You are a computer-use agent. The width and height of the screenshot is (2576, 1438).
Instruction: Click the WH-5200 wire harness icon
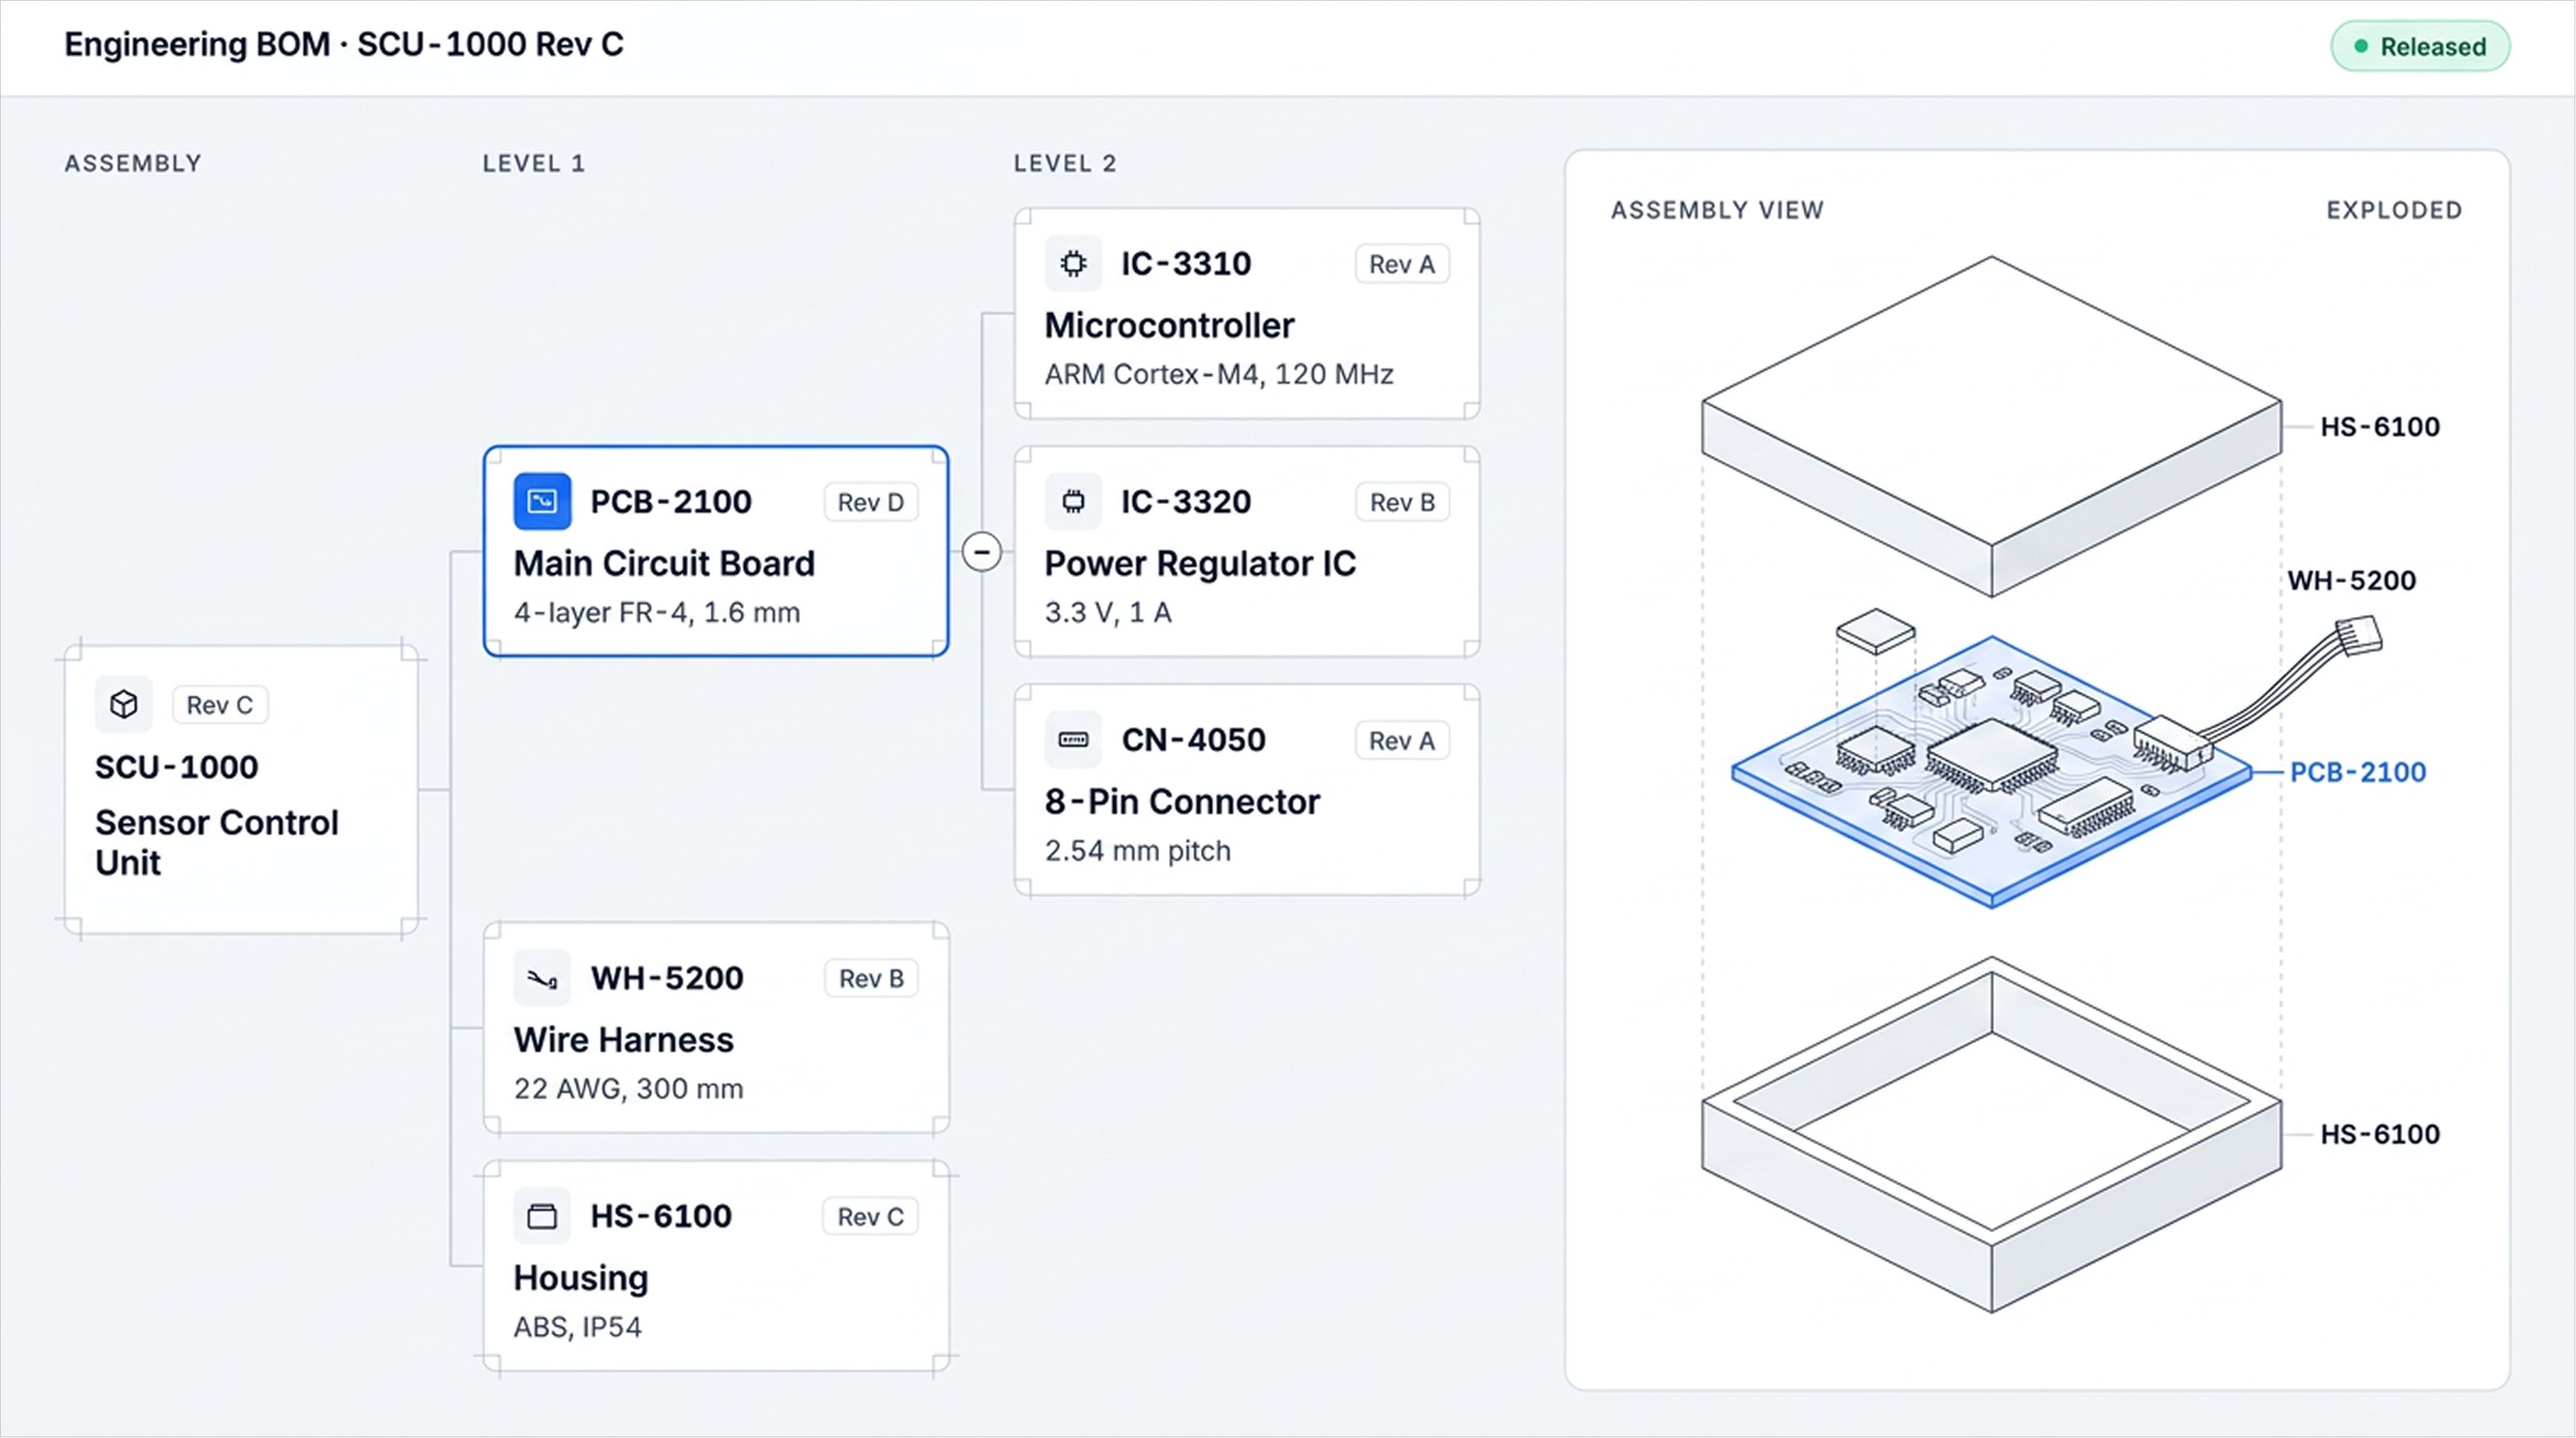(542, 977)
